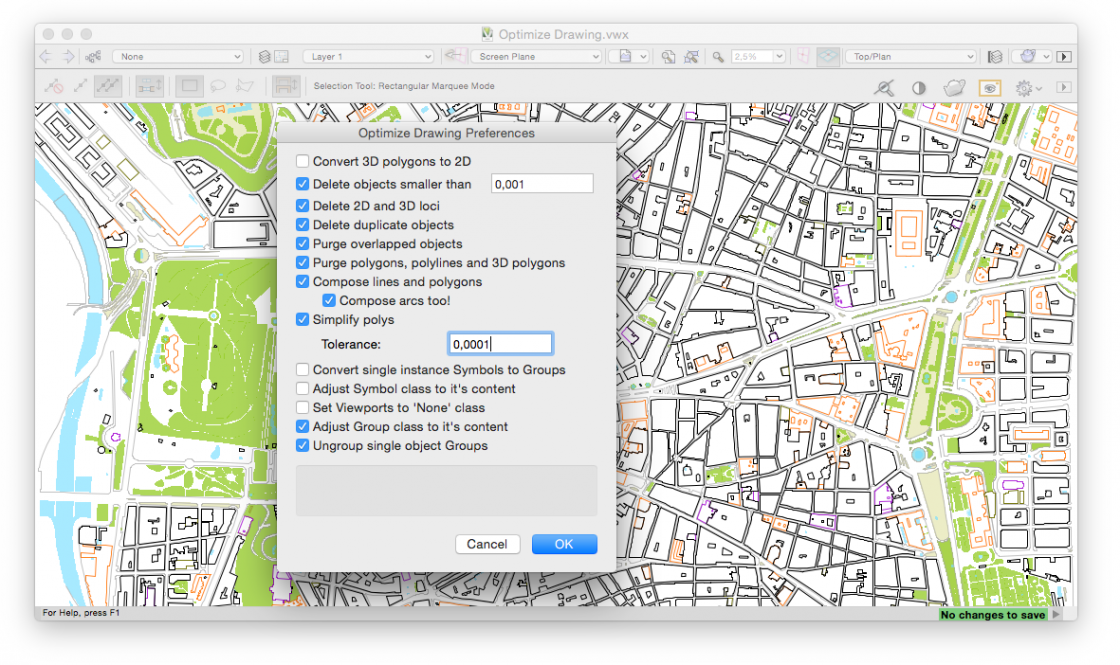
Task: Enable Convert 3D polygons to 2D
Action: coord(303,161)
